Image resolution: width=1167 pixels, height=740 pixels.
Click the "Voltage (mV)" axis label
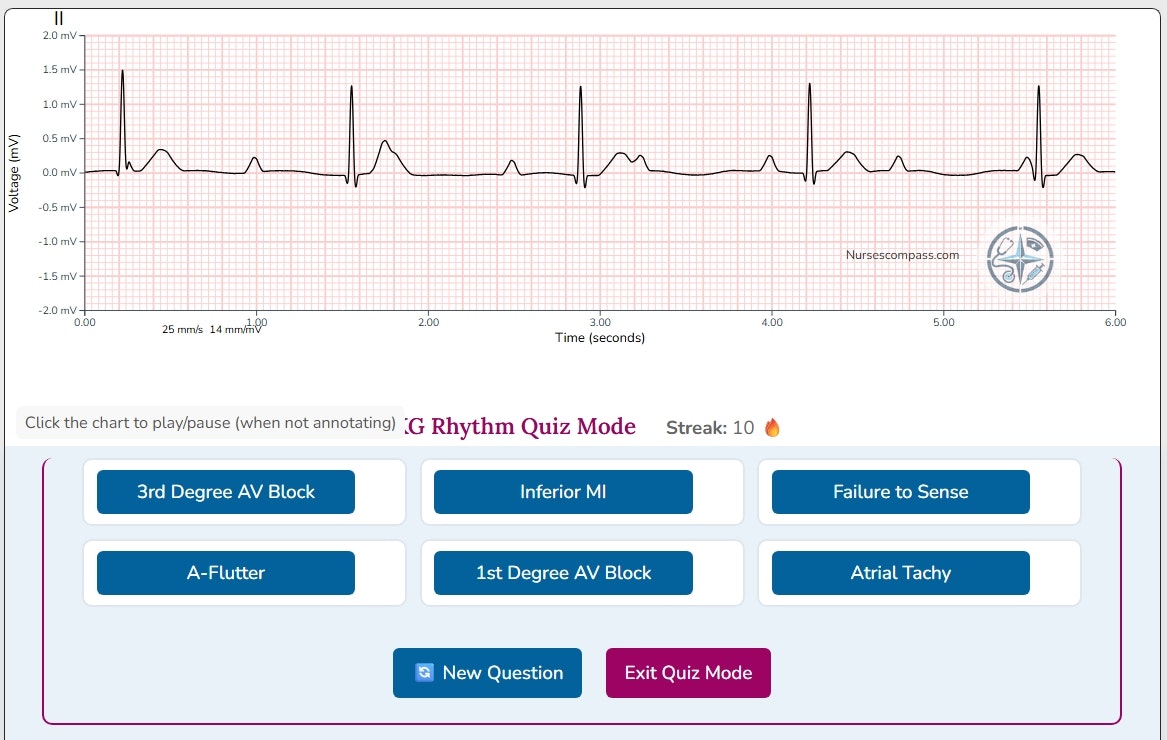click(13, 172)
